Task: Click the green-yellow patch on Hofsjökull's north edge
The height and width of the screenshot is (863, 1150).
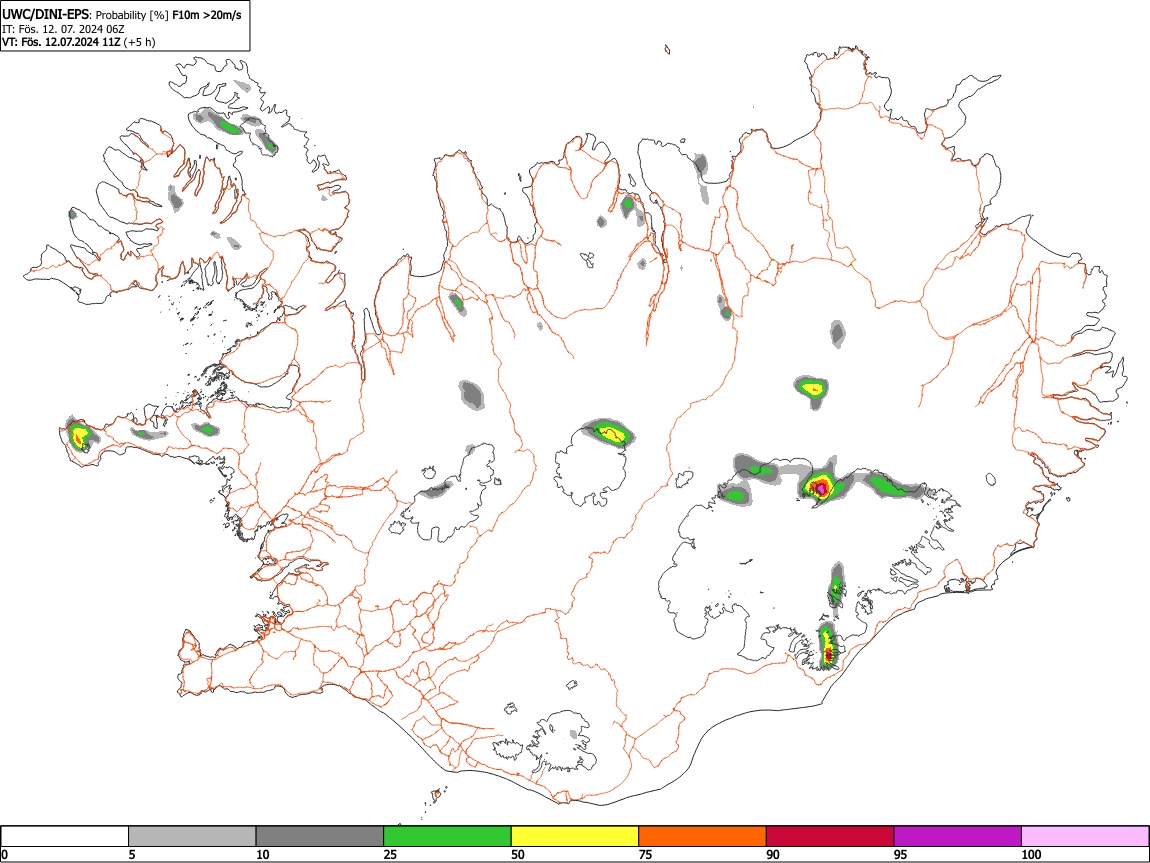Action: click(609, 433)
